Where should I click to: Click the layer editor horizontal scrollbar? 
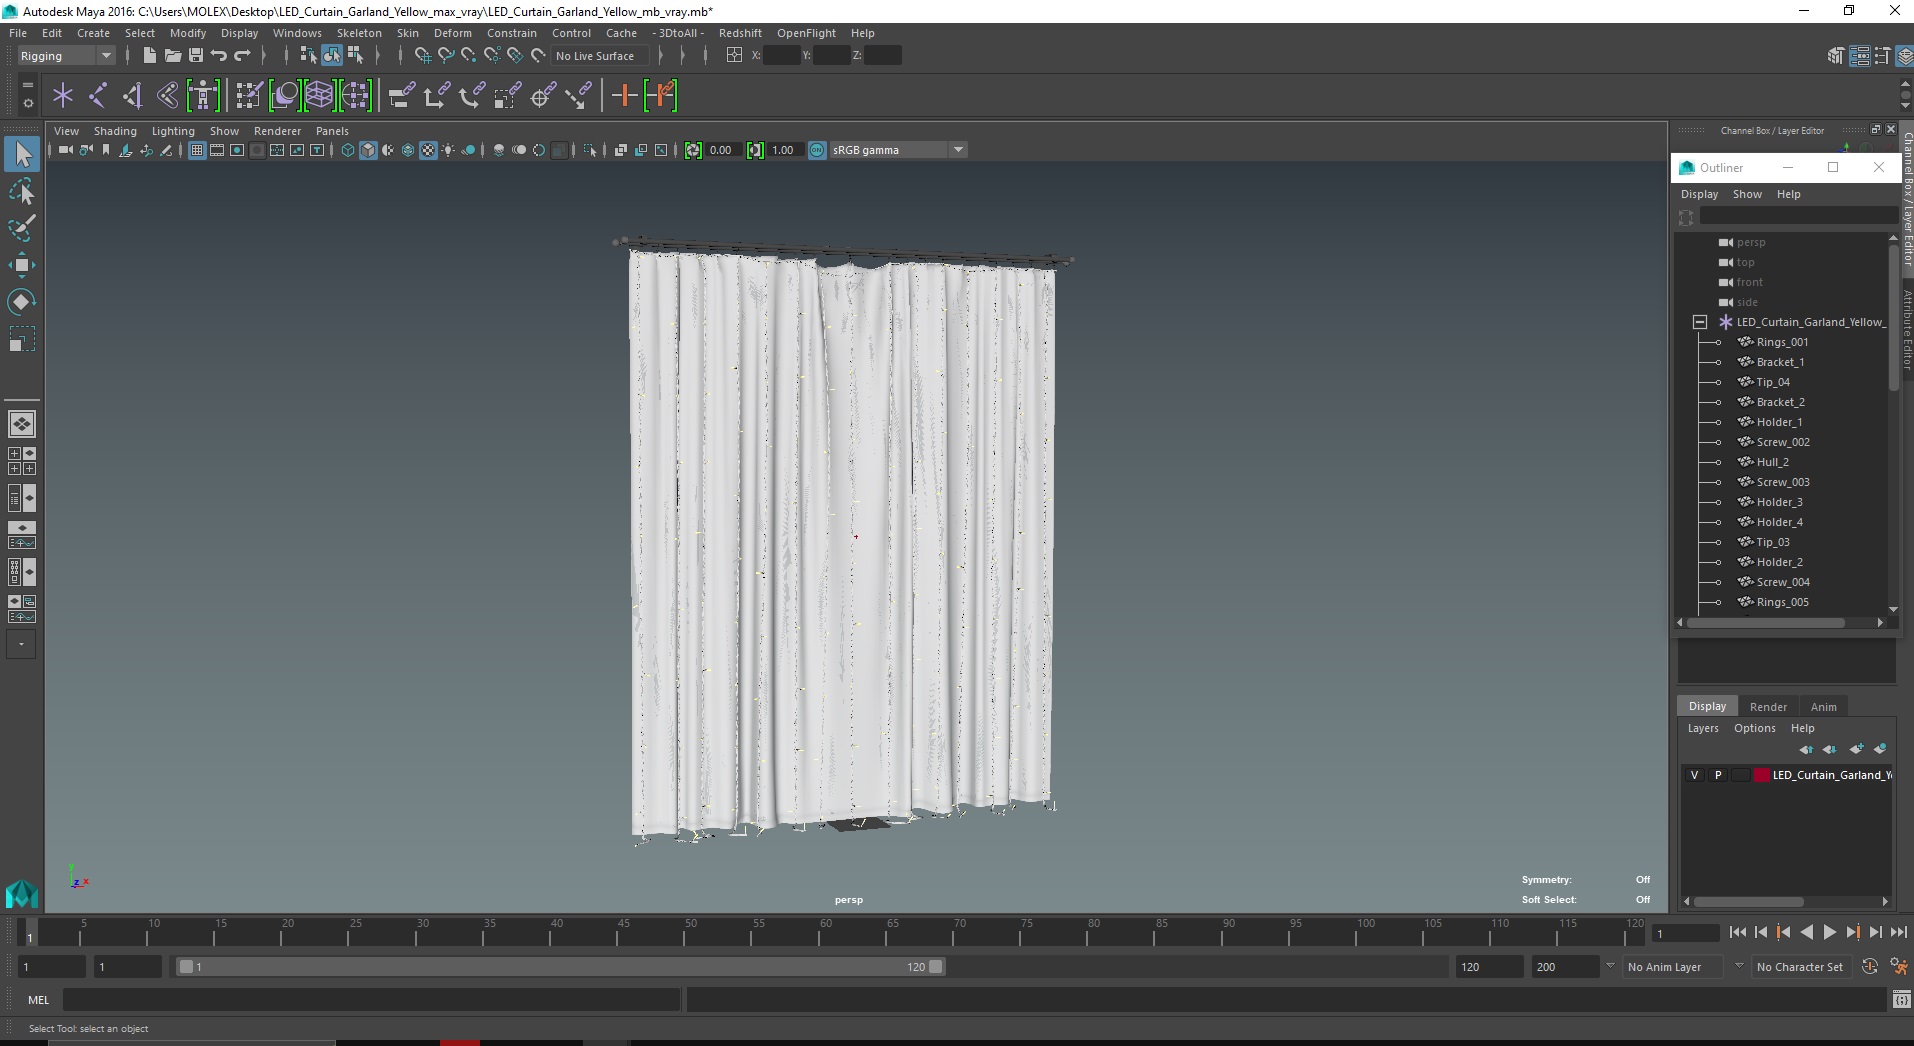[1749, 902]
